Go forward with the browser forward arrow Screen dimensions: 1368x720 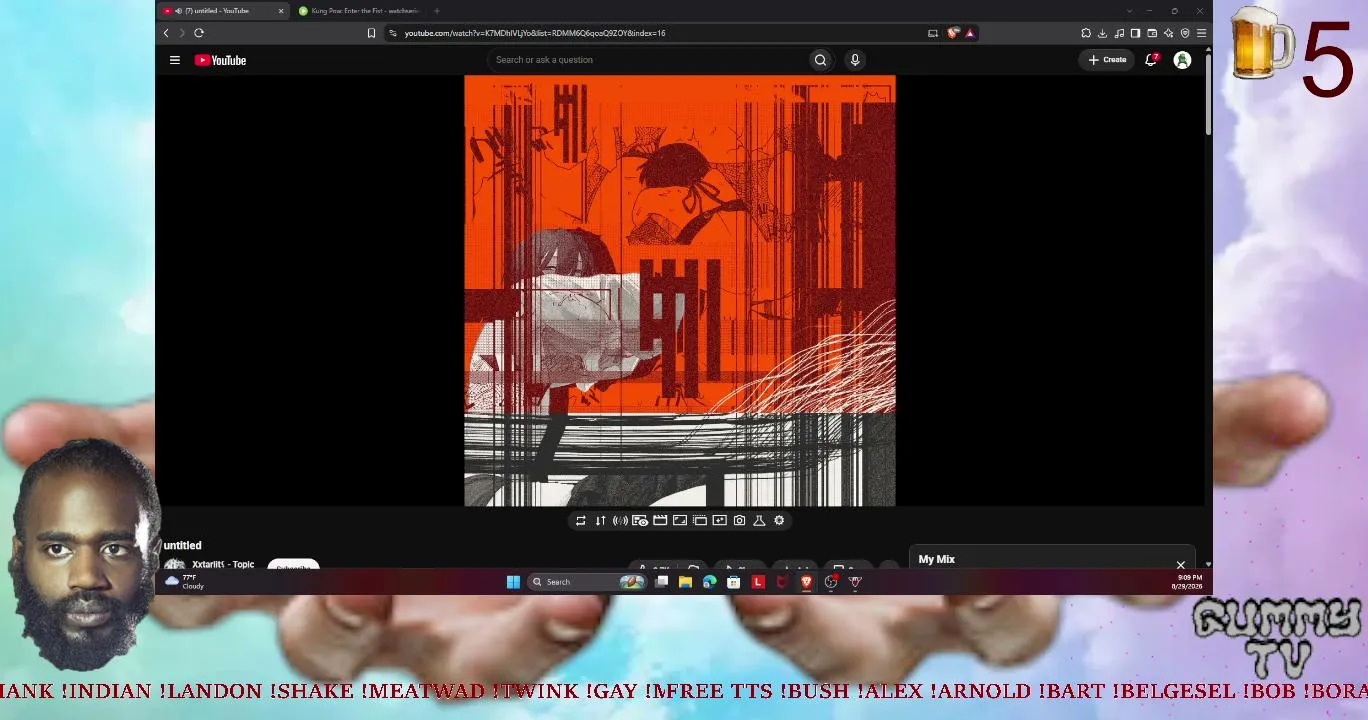pyautogui.click(x=182, y=33)
